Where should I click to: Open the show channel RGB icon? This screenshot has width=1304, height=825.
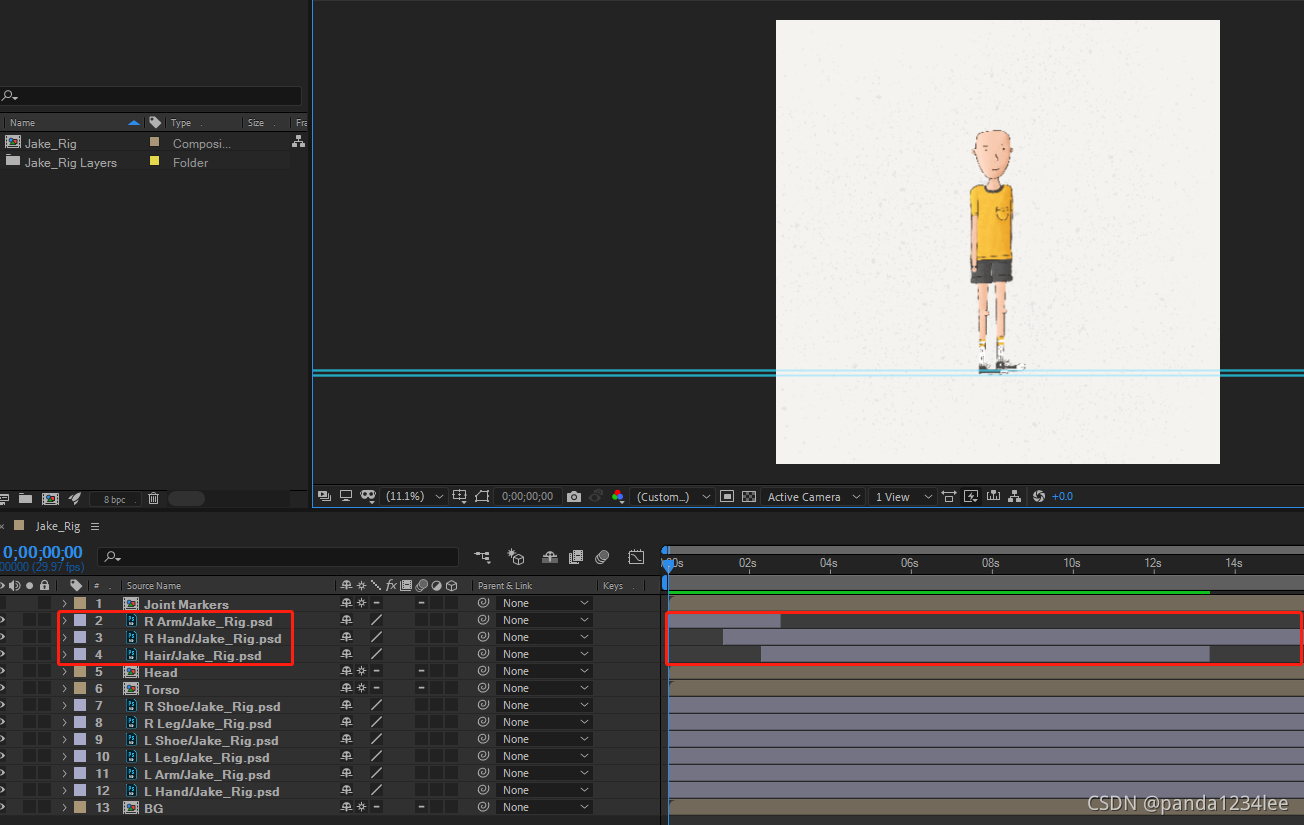(618, 496)
